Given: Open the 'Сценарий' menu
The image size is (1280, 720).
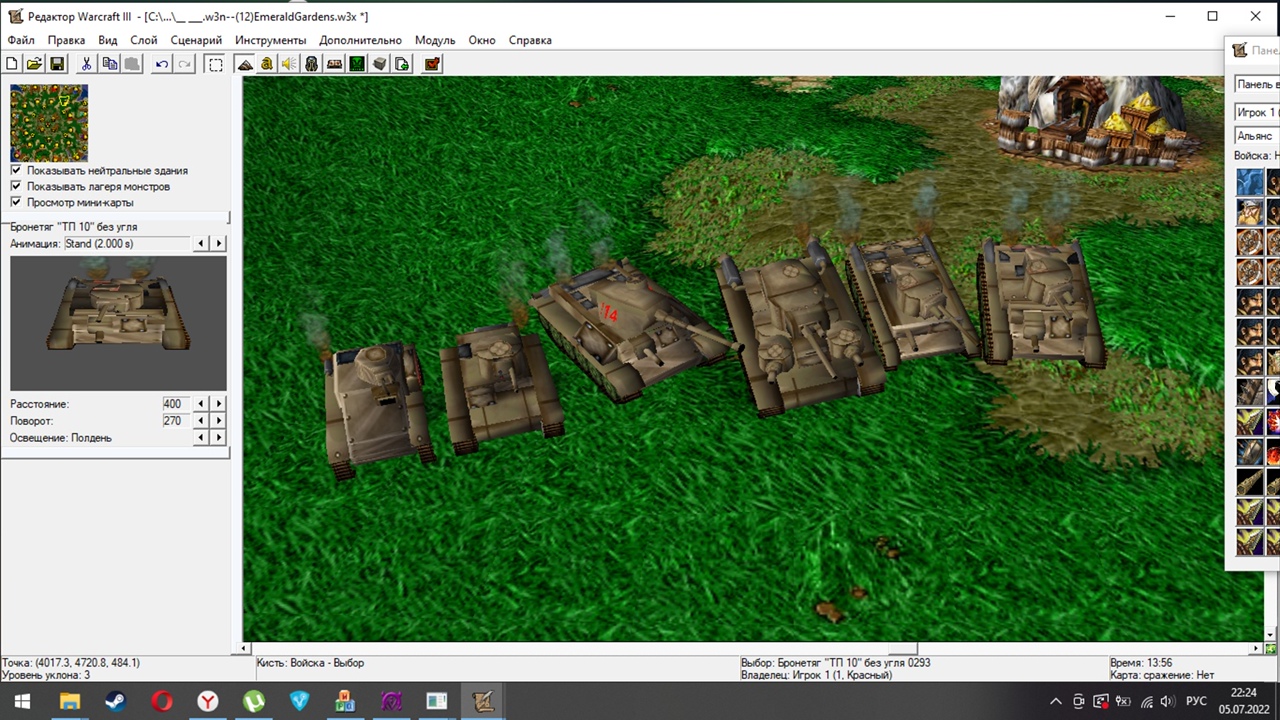Looking at the screenshot, I should (x=197, y=40).
